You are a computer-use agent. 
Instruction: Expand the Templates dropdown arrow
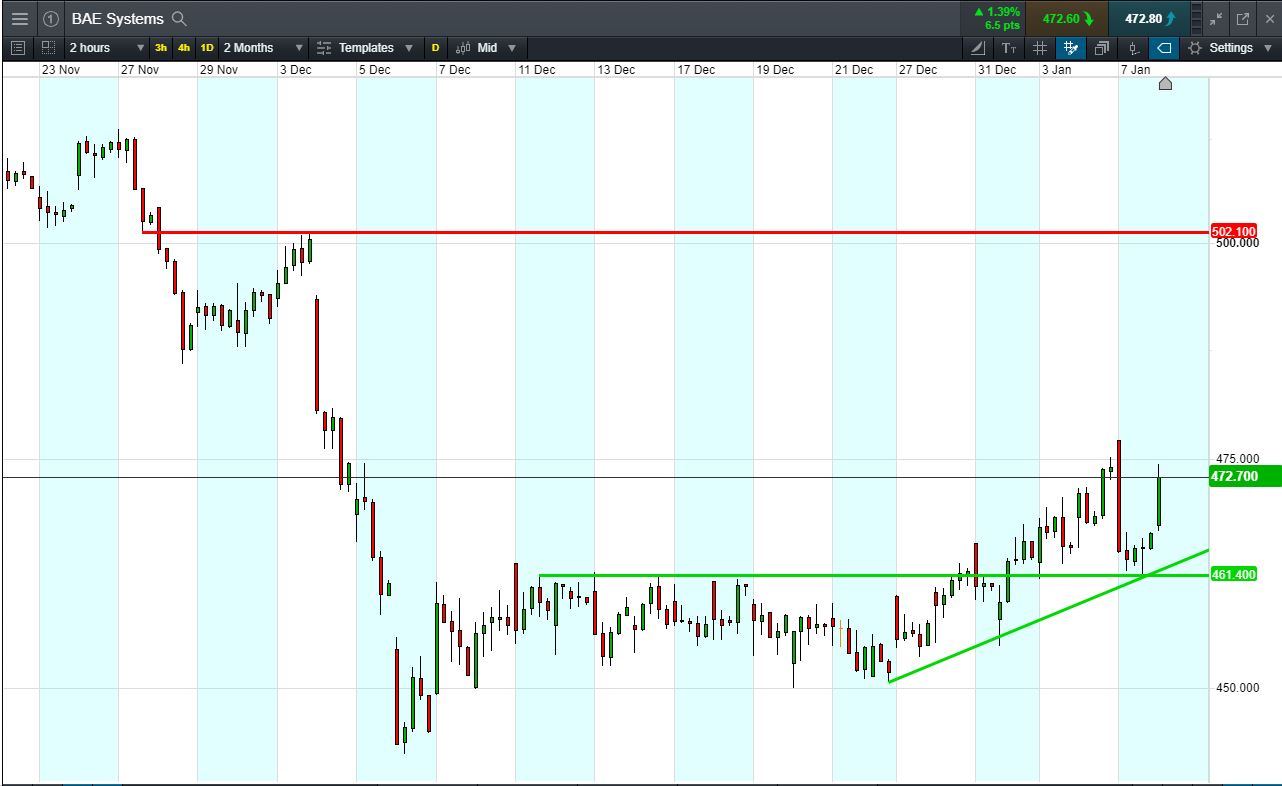click(409, 48)
